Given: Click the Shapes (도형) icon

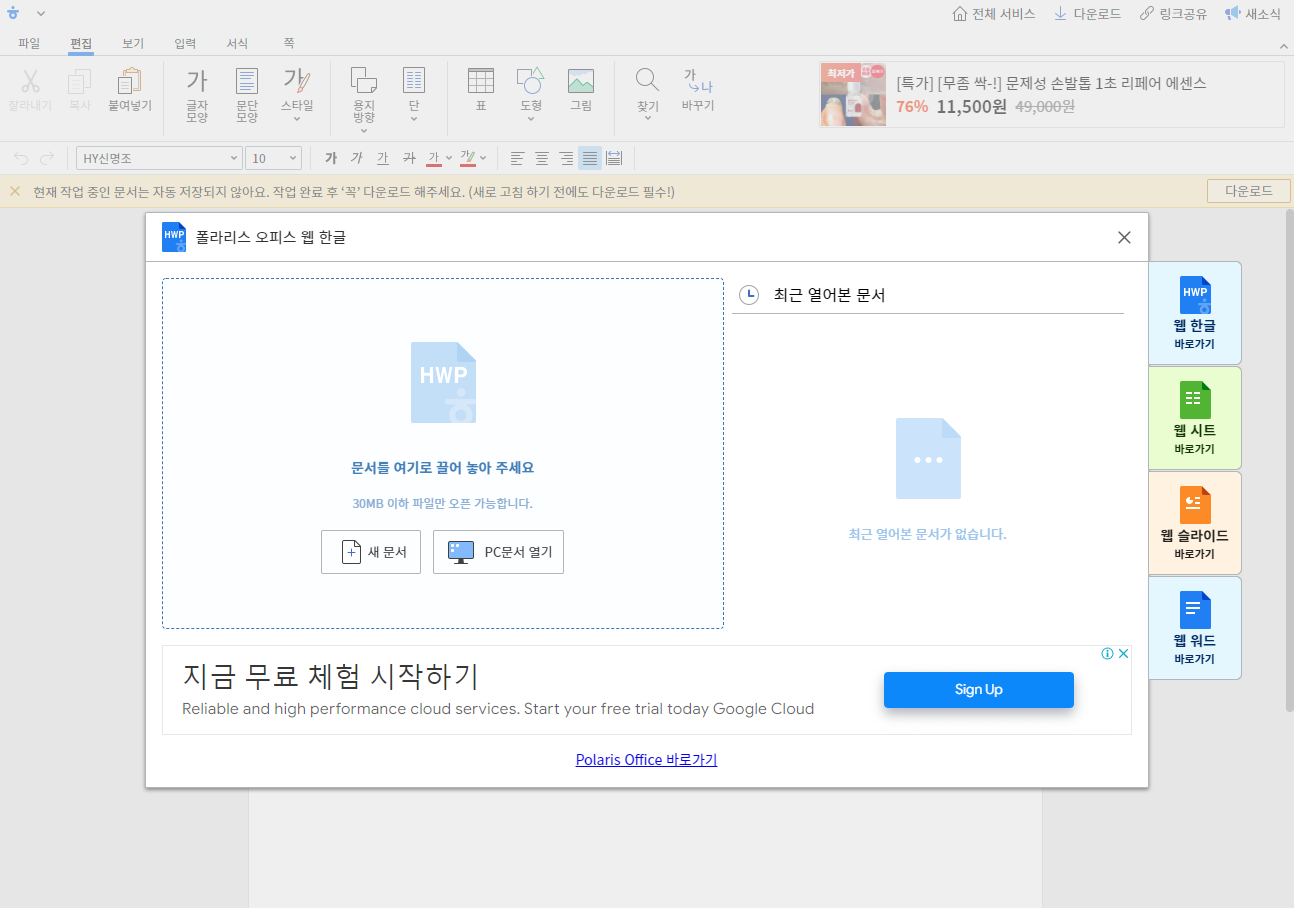Looking at the screenshot, I should point(531,81).
